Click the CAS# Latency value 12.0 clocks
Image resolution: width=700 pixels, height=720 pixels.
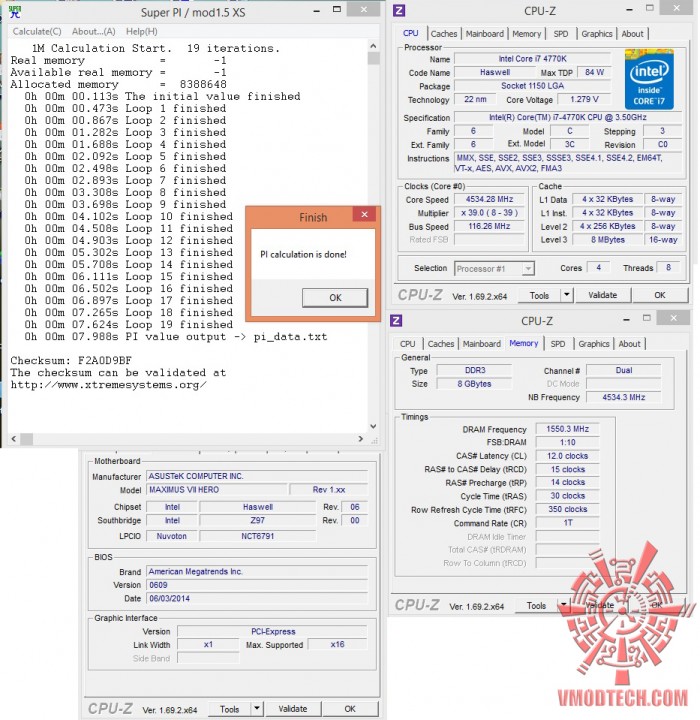[567, 456]
